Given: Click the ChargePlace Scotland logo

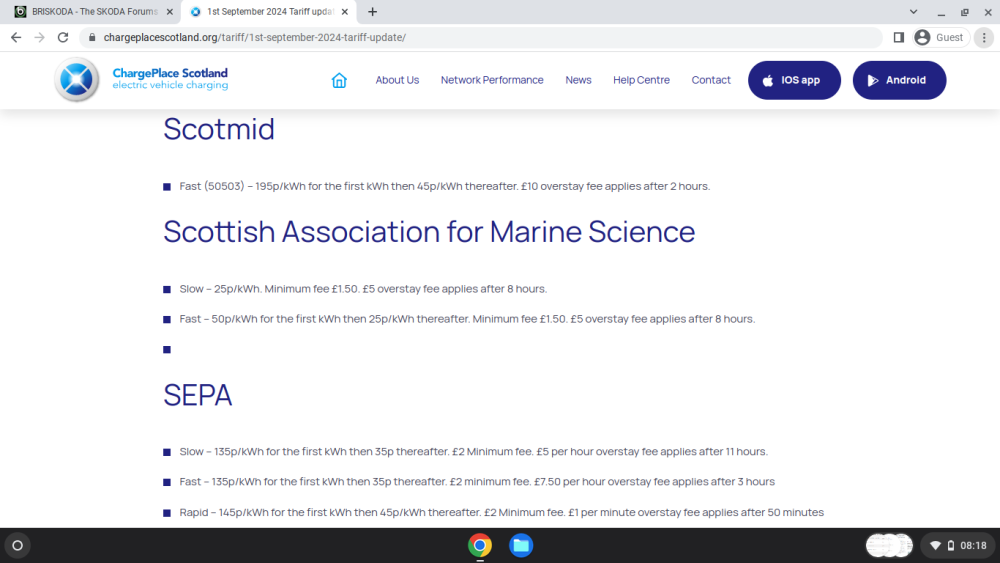Looking at the screenshot, I should click(x=142, y=80).
